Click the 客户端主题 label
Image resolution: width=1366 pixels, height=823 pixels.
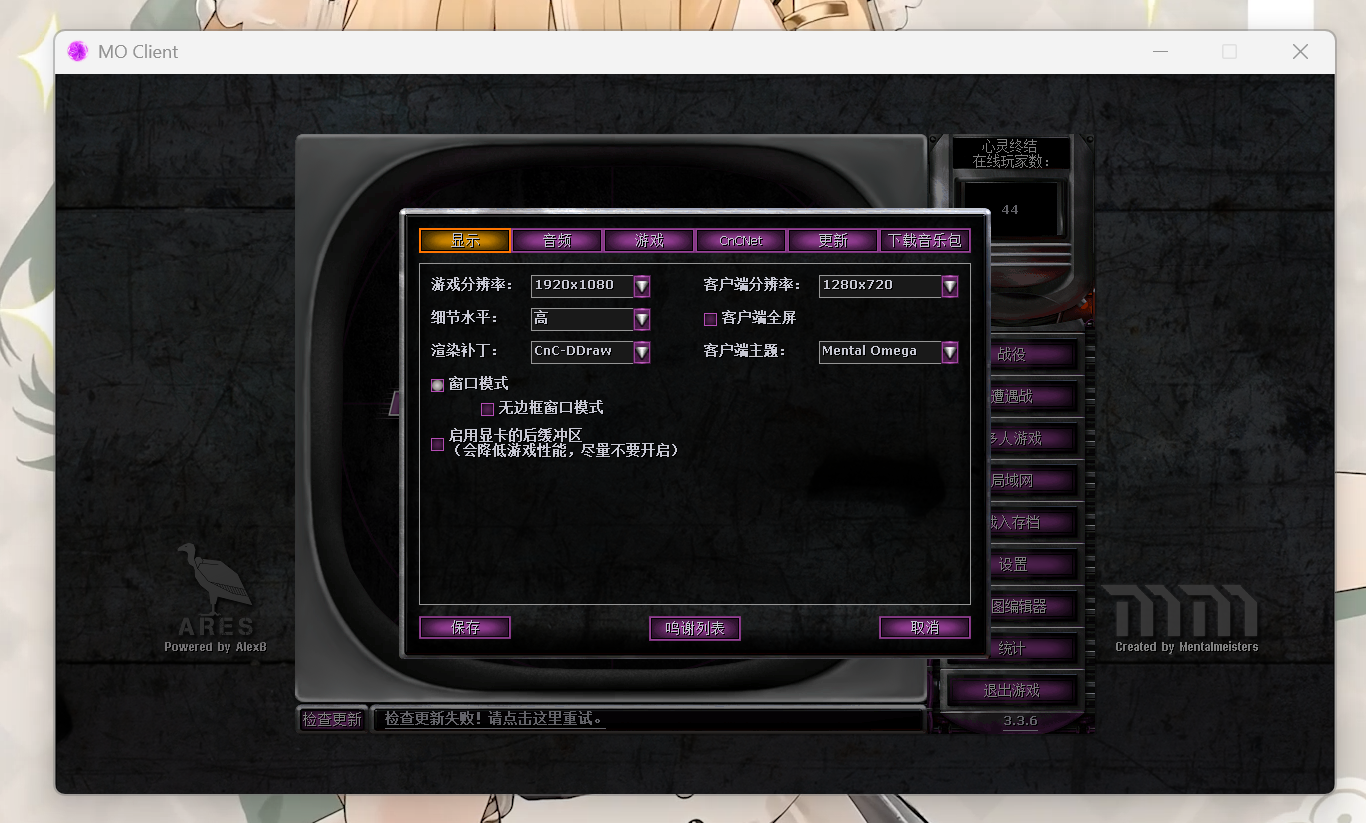click(745, 352)
